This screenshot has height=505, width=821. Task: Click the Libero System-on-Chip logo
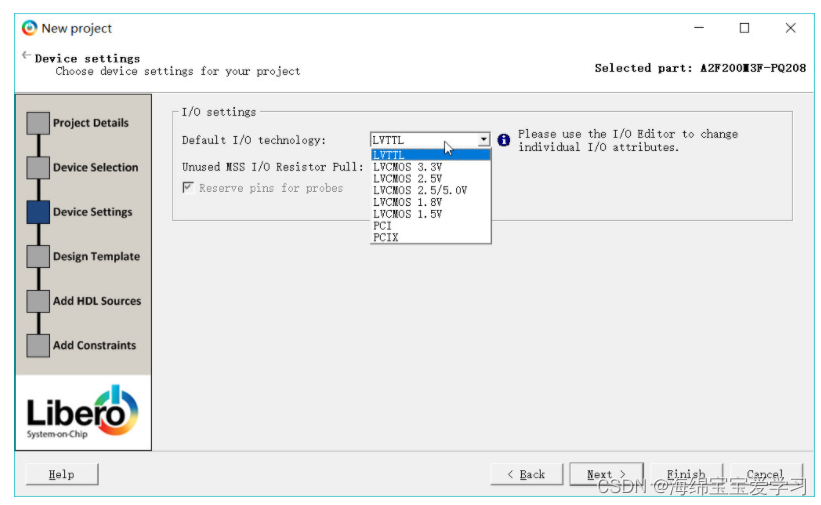pos(83,412)
